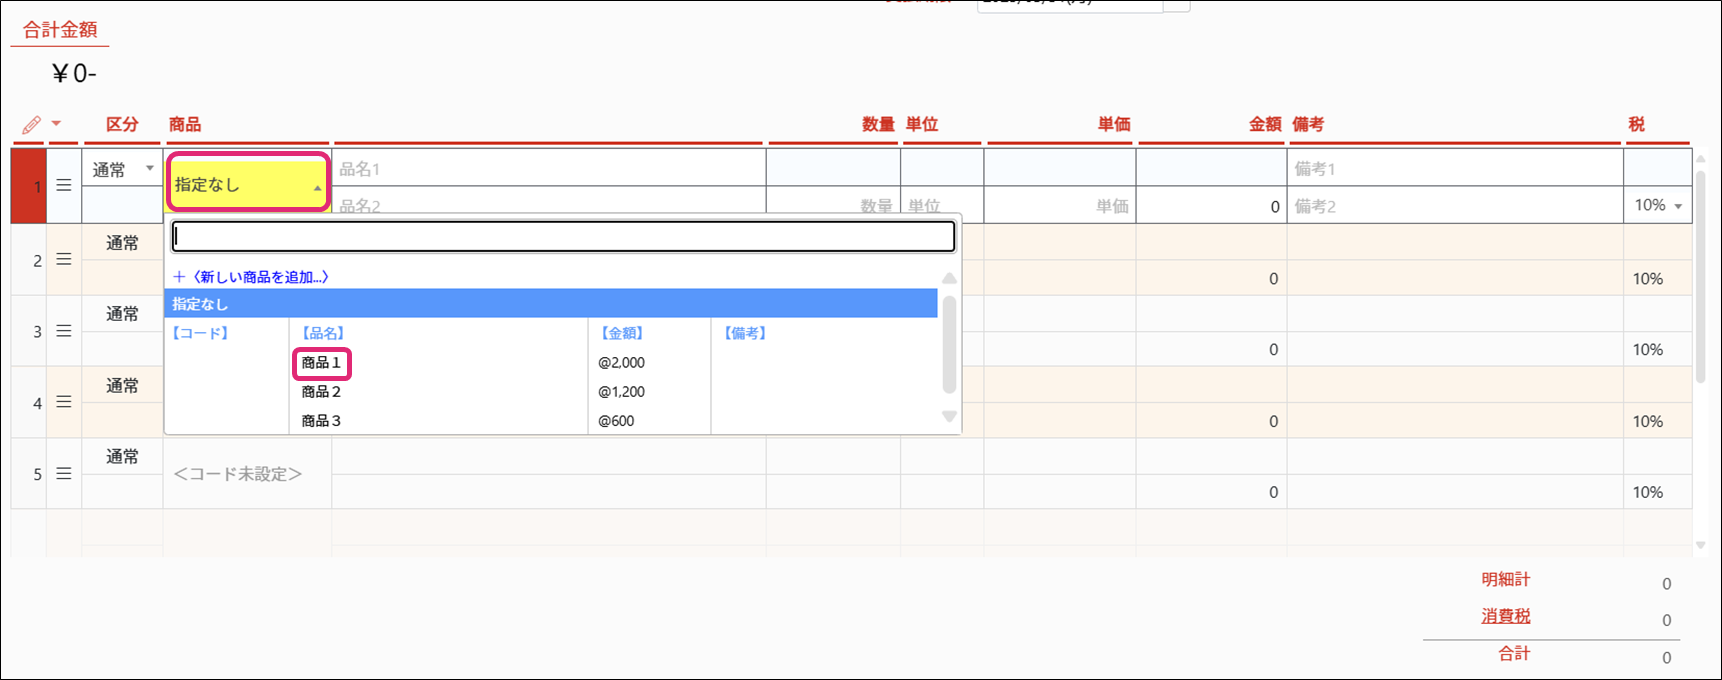Click the 消費税 link in totals

(1505, 616)
